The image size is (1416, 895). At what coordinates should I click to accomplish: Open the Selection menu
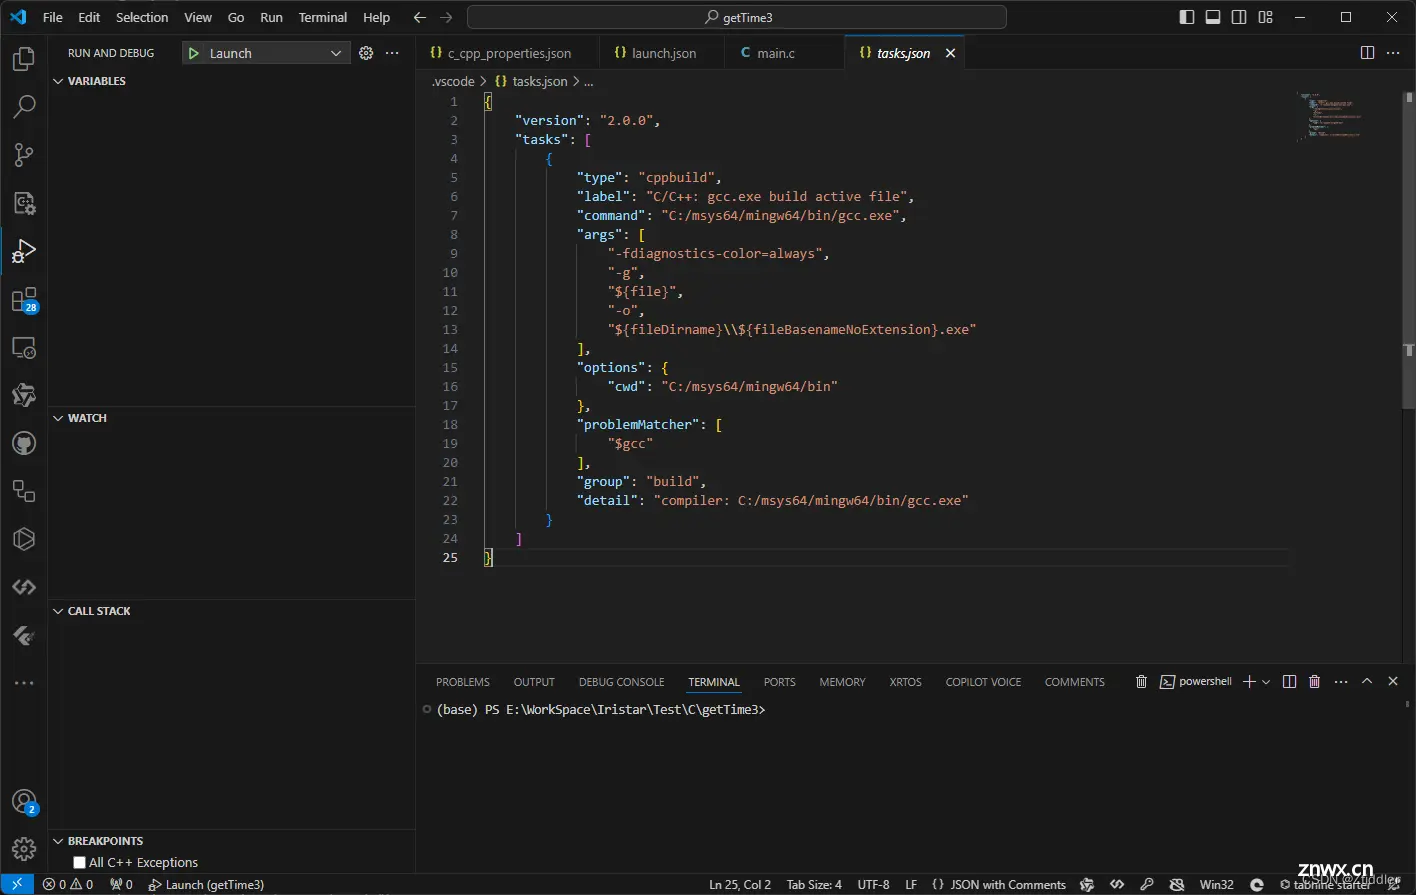142,17
